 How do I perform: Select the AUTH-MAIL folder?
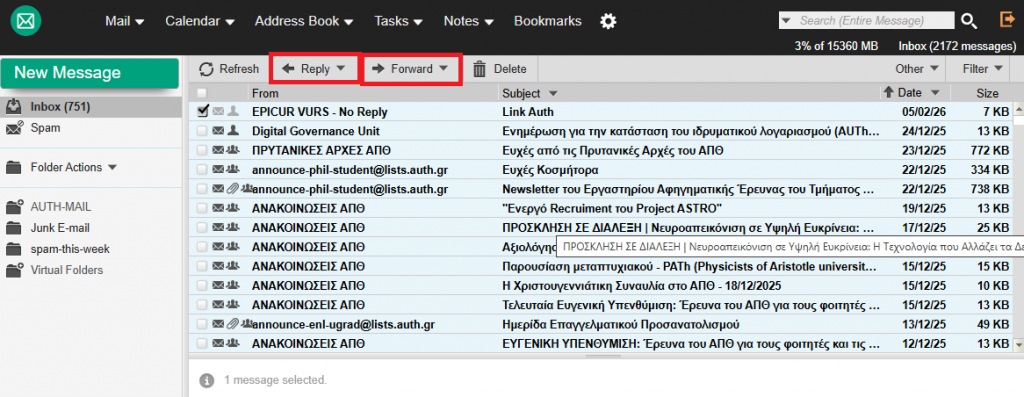61,207
